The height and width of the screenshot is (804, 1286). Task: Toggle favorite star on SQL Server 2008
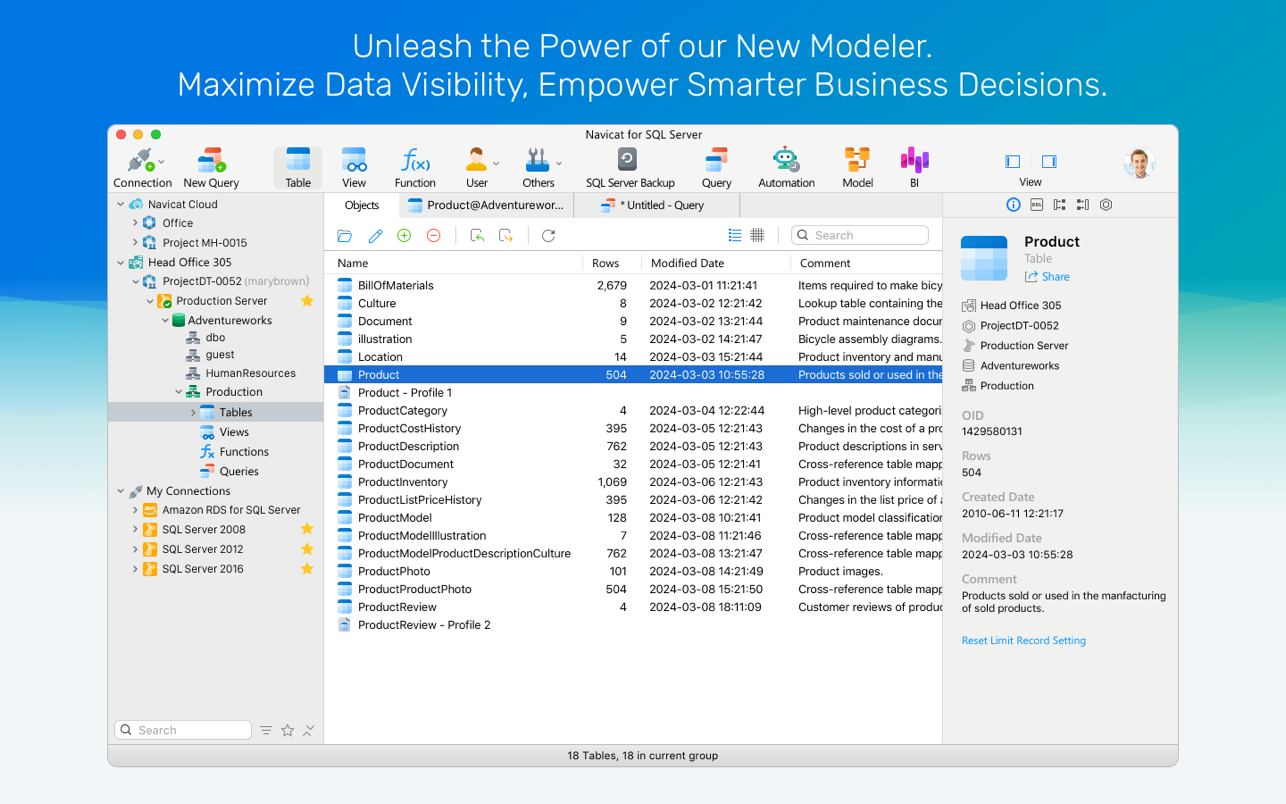click(307, 529)
